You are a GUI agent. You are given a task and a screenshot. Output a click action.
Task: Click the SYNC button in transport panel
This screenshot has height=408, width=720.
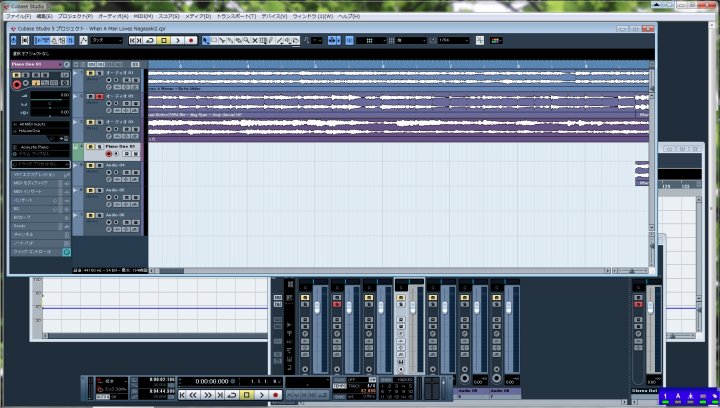pyautogui.click(x=339, y=397)
